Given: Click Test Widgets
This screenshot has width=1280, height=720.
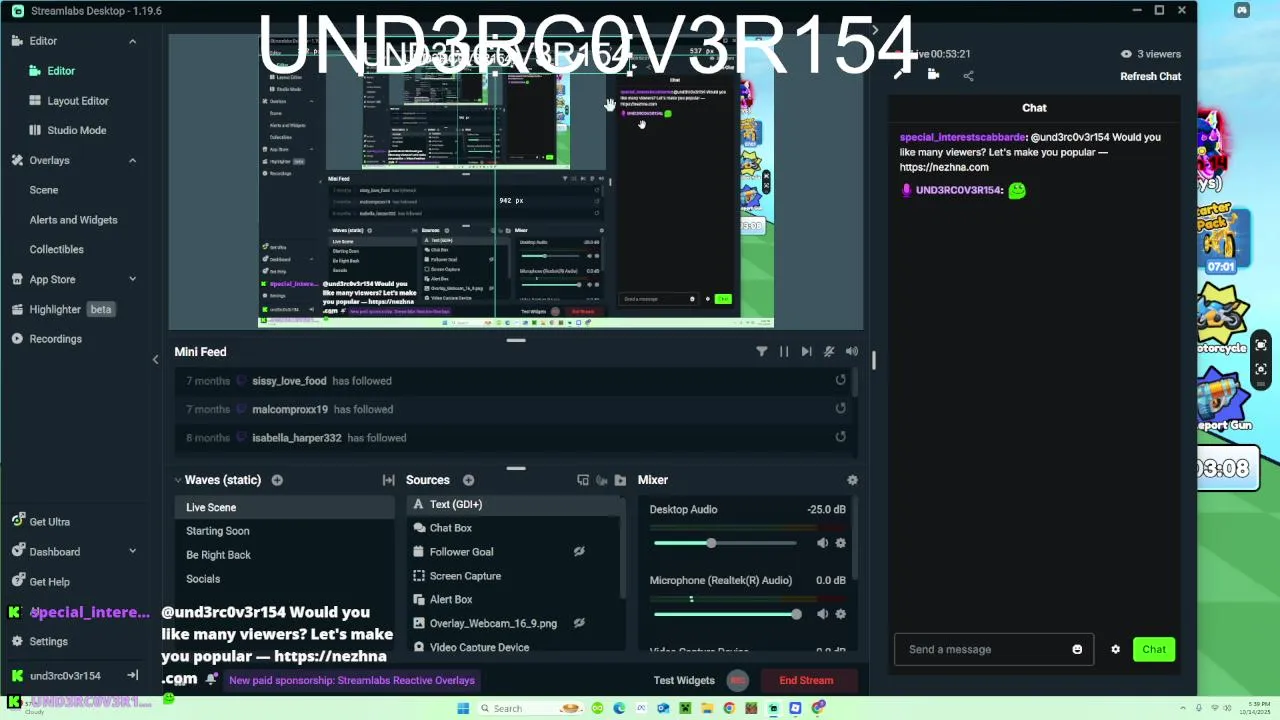Looking at the screenshot, I should tap(684, 680).
